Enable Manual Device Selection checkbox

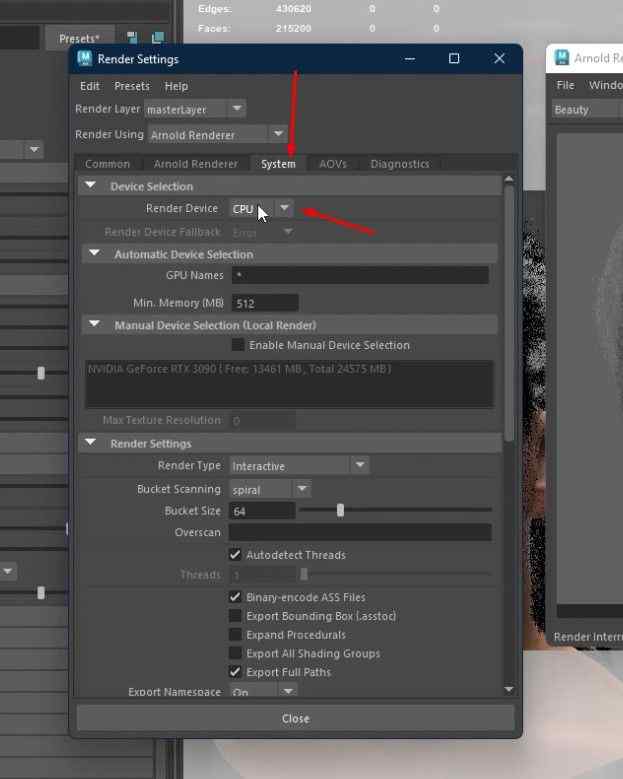coord(238,344)
